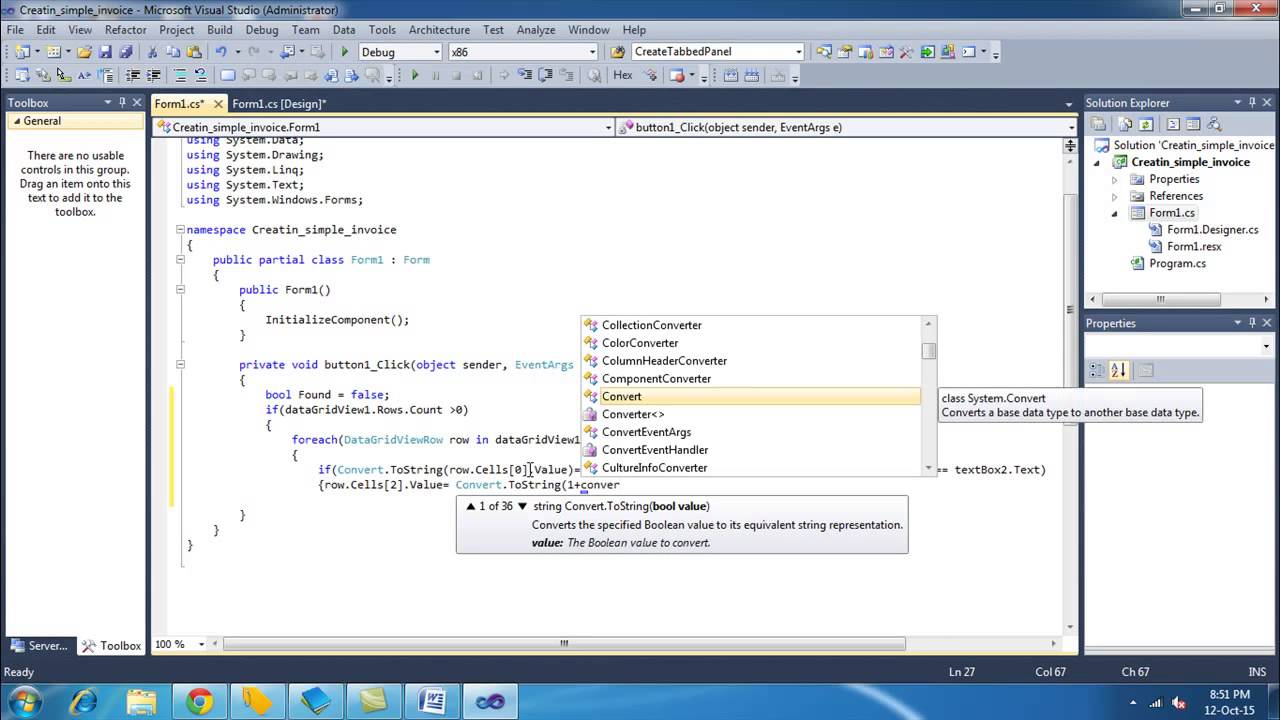Click the Step Over debug icon
This screenshot has height=720, width=1280.
(545, 75)
